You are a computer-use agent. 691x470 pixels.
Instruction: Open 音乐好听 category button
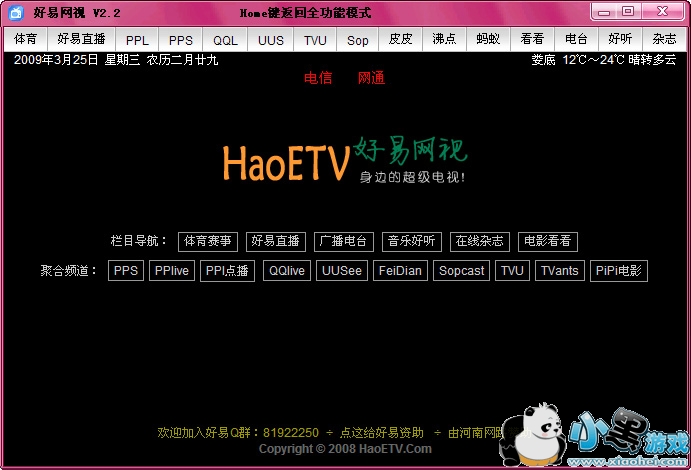412,241
